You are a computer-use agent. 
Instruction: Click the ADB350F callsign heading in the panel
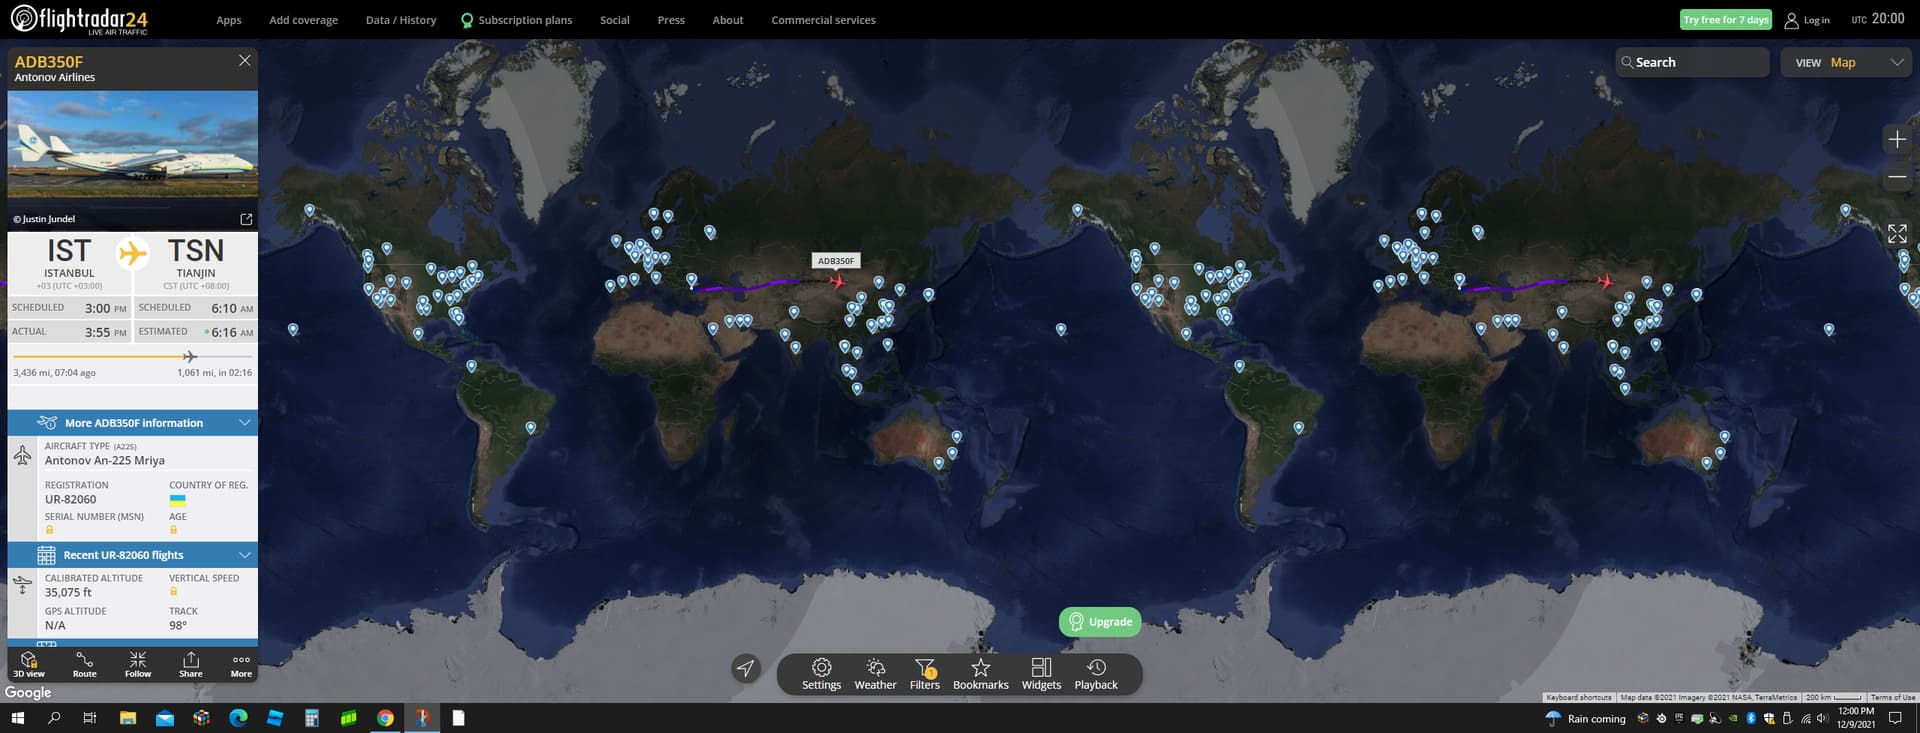click(x=49, y=61)
